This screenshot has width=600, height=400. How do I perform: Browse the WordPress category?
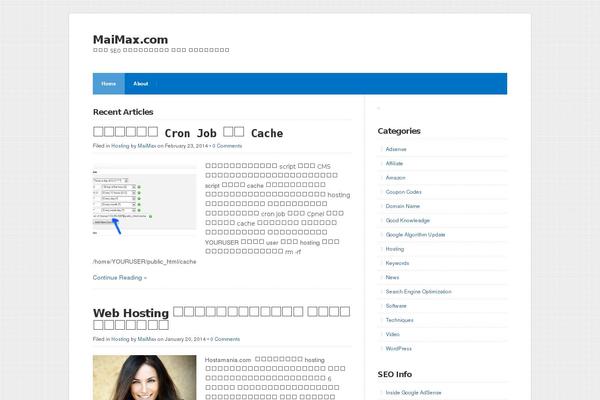[399, 348]
